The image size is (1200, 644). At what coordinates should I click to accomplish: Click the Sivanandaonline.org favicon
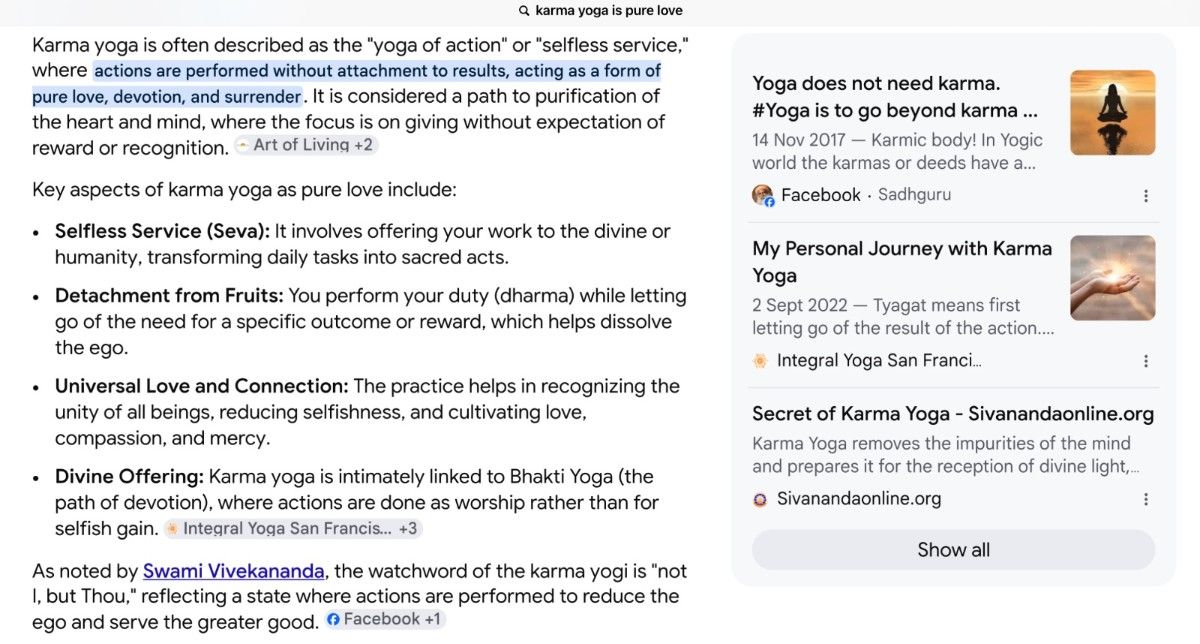(761, 499)
